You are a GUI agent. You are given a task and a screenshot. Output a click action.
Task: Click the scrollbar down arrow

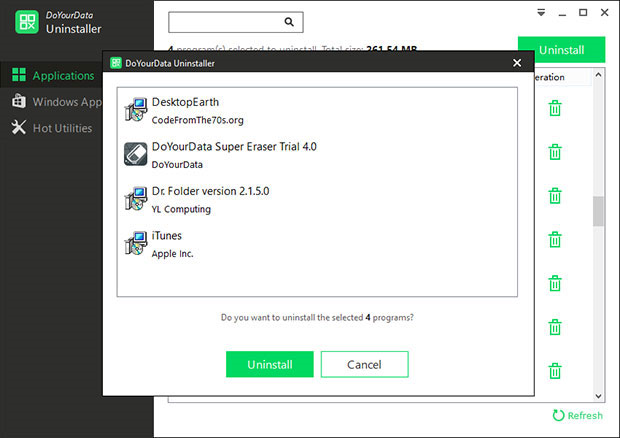coord(599,395)
